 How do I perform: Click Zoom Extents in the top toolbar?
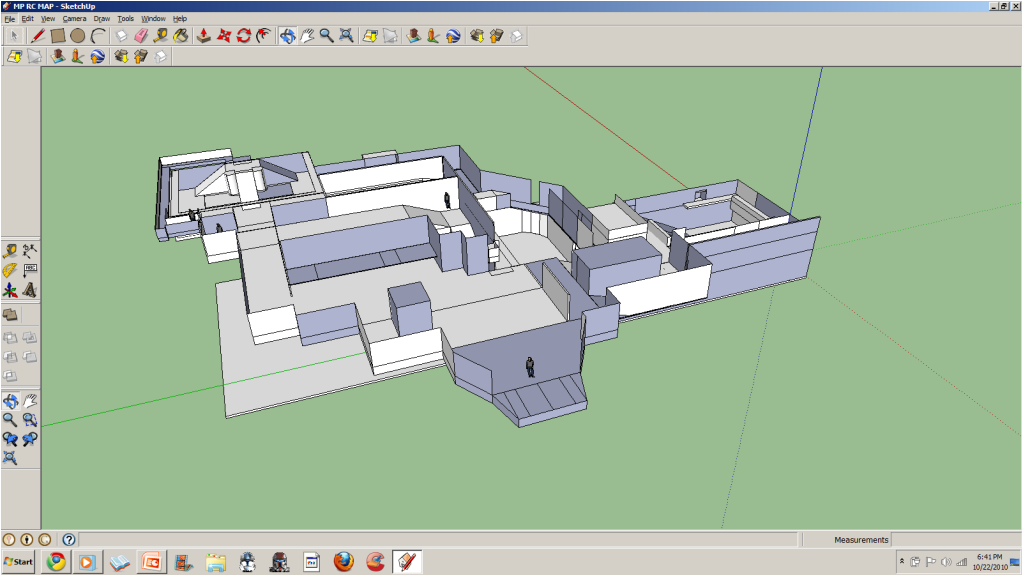[346, 36]
